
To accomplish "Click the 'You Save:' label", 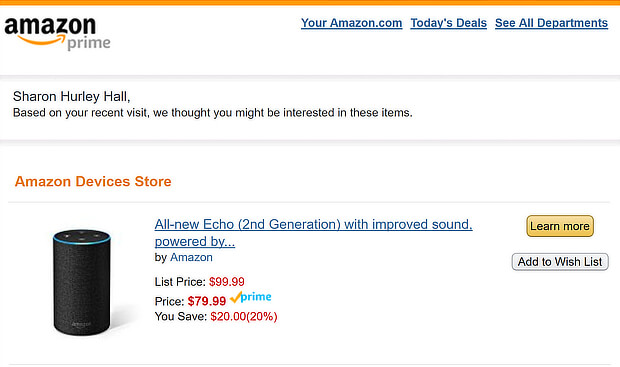I will click(181, 316).
